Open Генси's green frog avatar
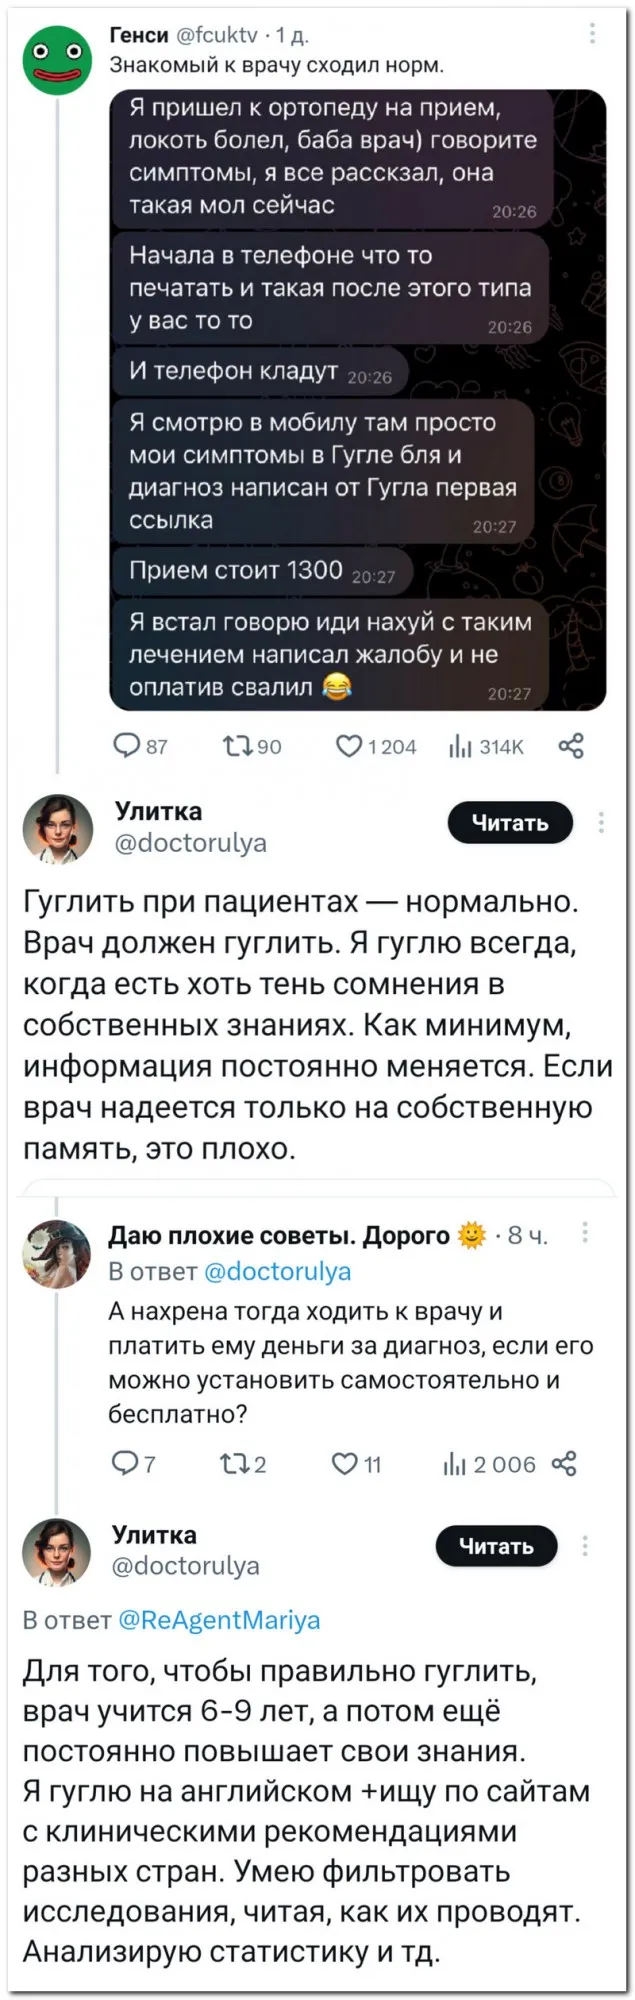This screenshot has height=2000, width=635. click(57, 62)
